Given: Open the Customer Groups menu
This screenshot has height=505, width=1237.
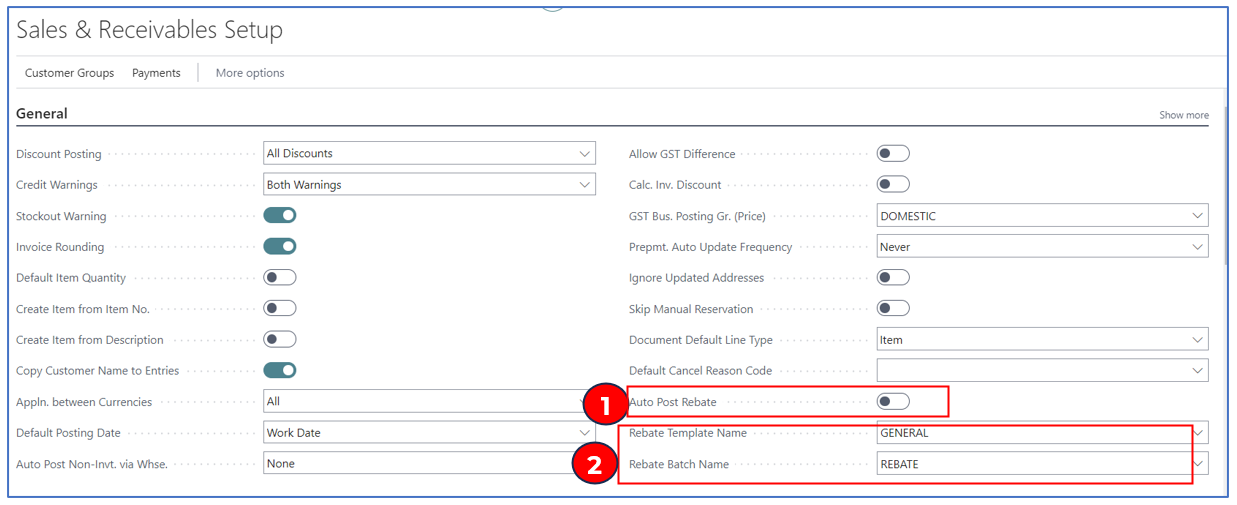Looking at the screenshot, I should [69, 73].
